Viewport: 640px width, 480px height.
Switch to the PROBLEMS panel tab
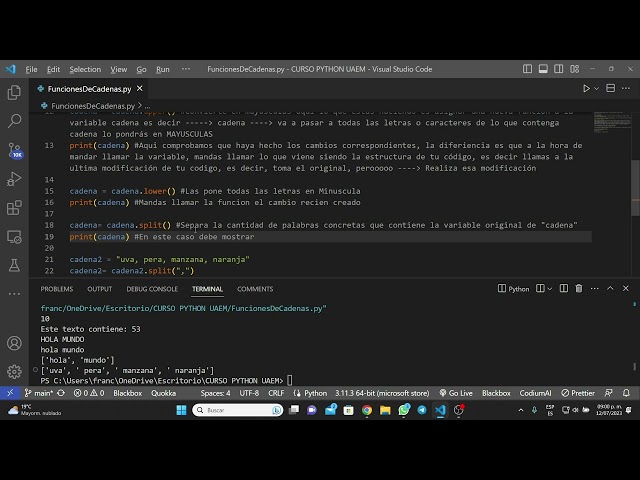tap(57, 289)
